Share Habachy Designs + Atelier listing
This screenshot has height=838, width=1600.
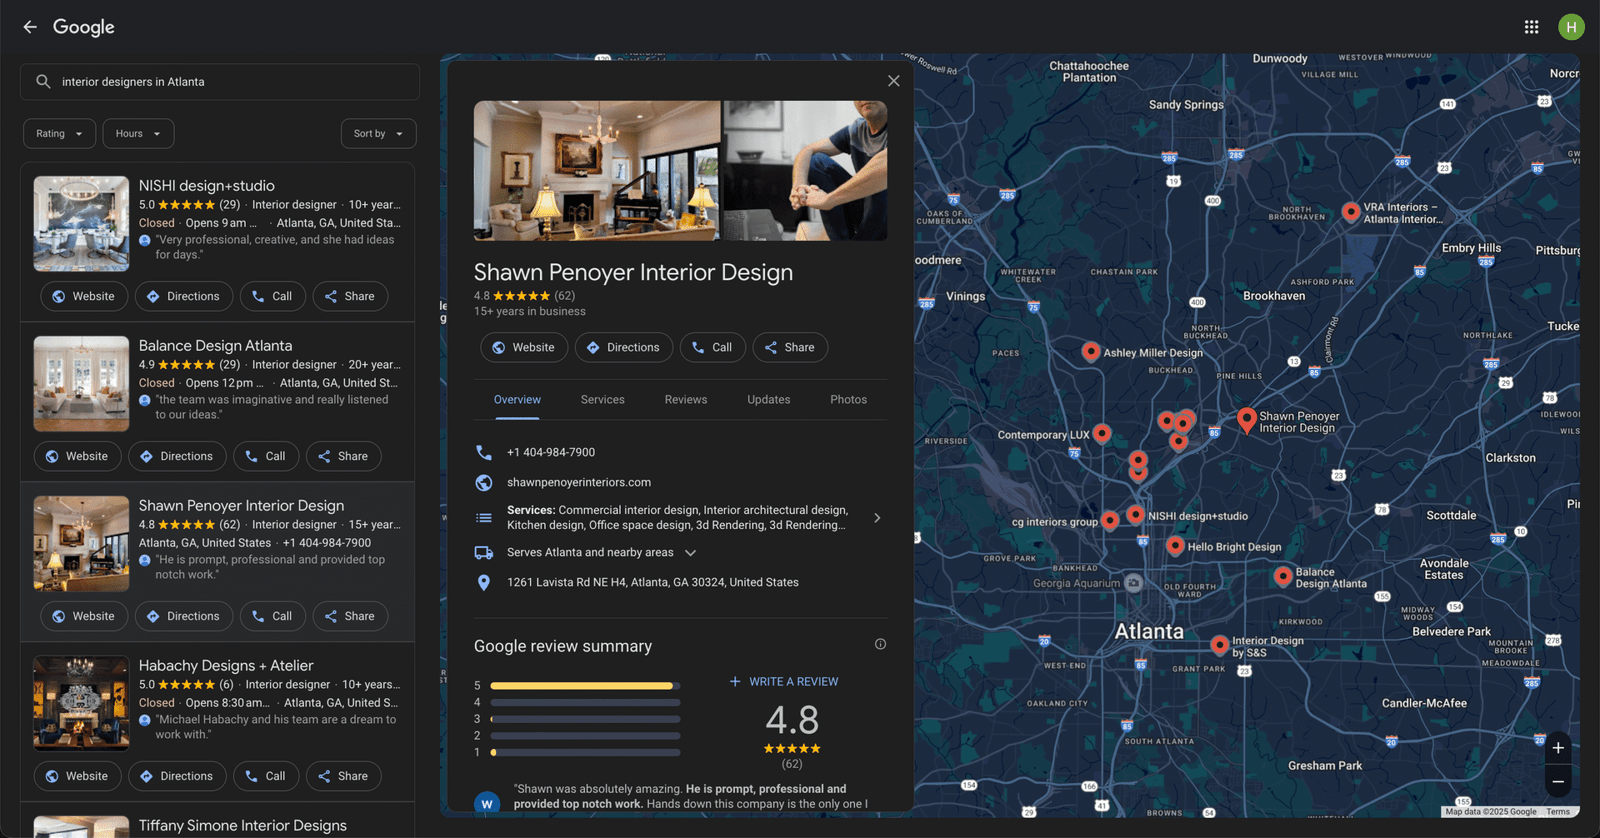(x=343, y=776)
